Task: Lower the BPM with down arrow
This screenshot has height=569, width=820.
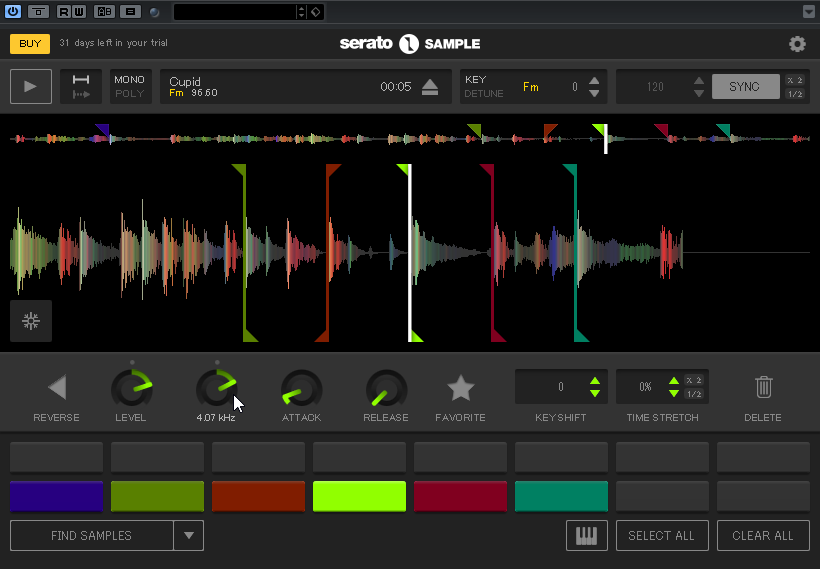Action: point(699,94)
